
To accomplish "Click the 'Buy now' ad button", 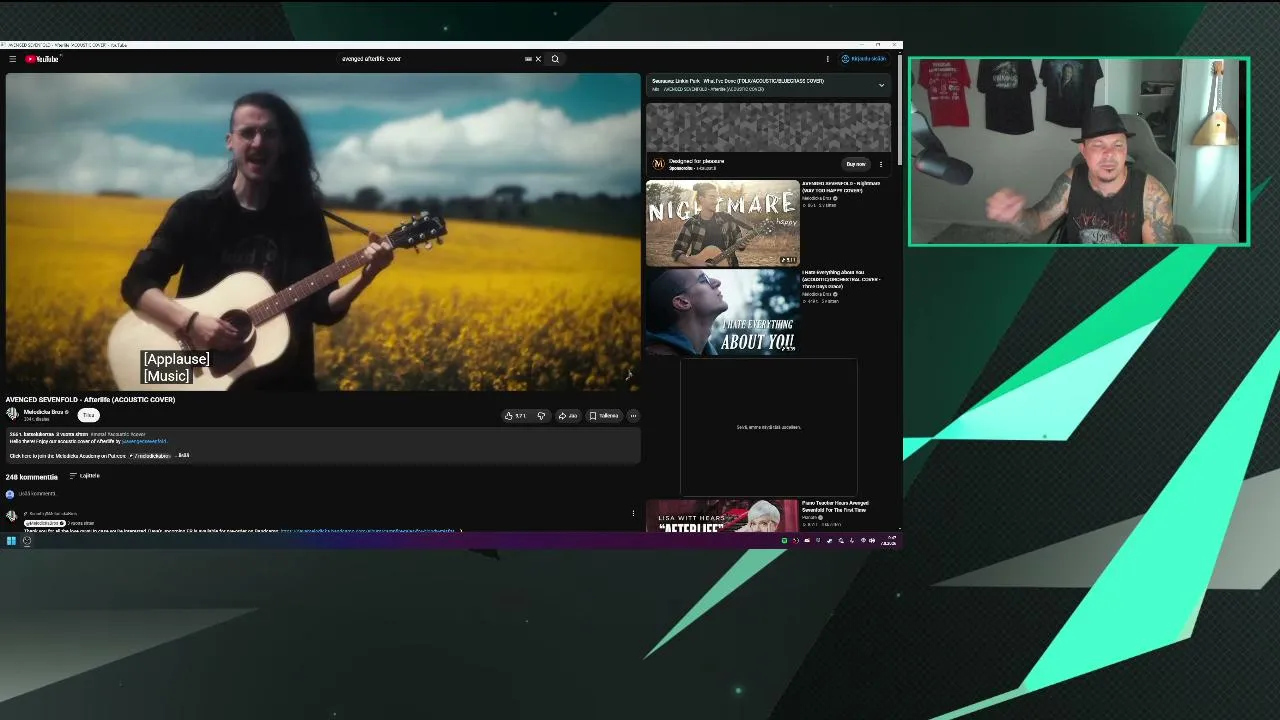I will coord(856,164).
